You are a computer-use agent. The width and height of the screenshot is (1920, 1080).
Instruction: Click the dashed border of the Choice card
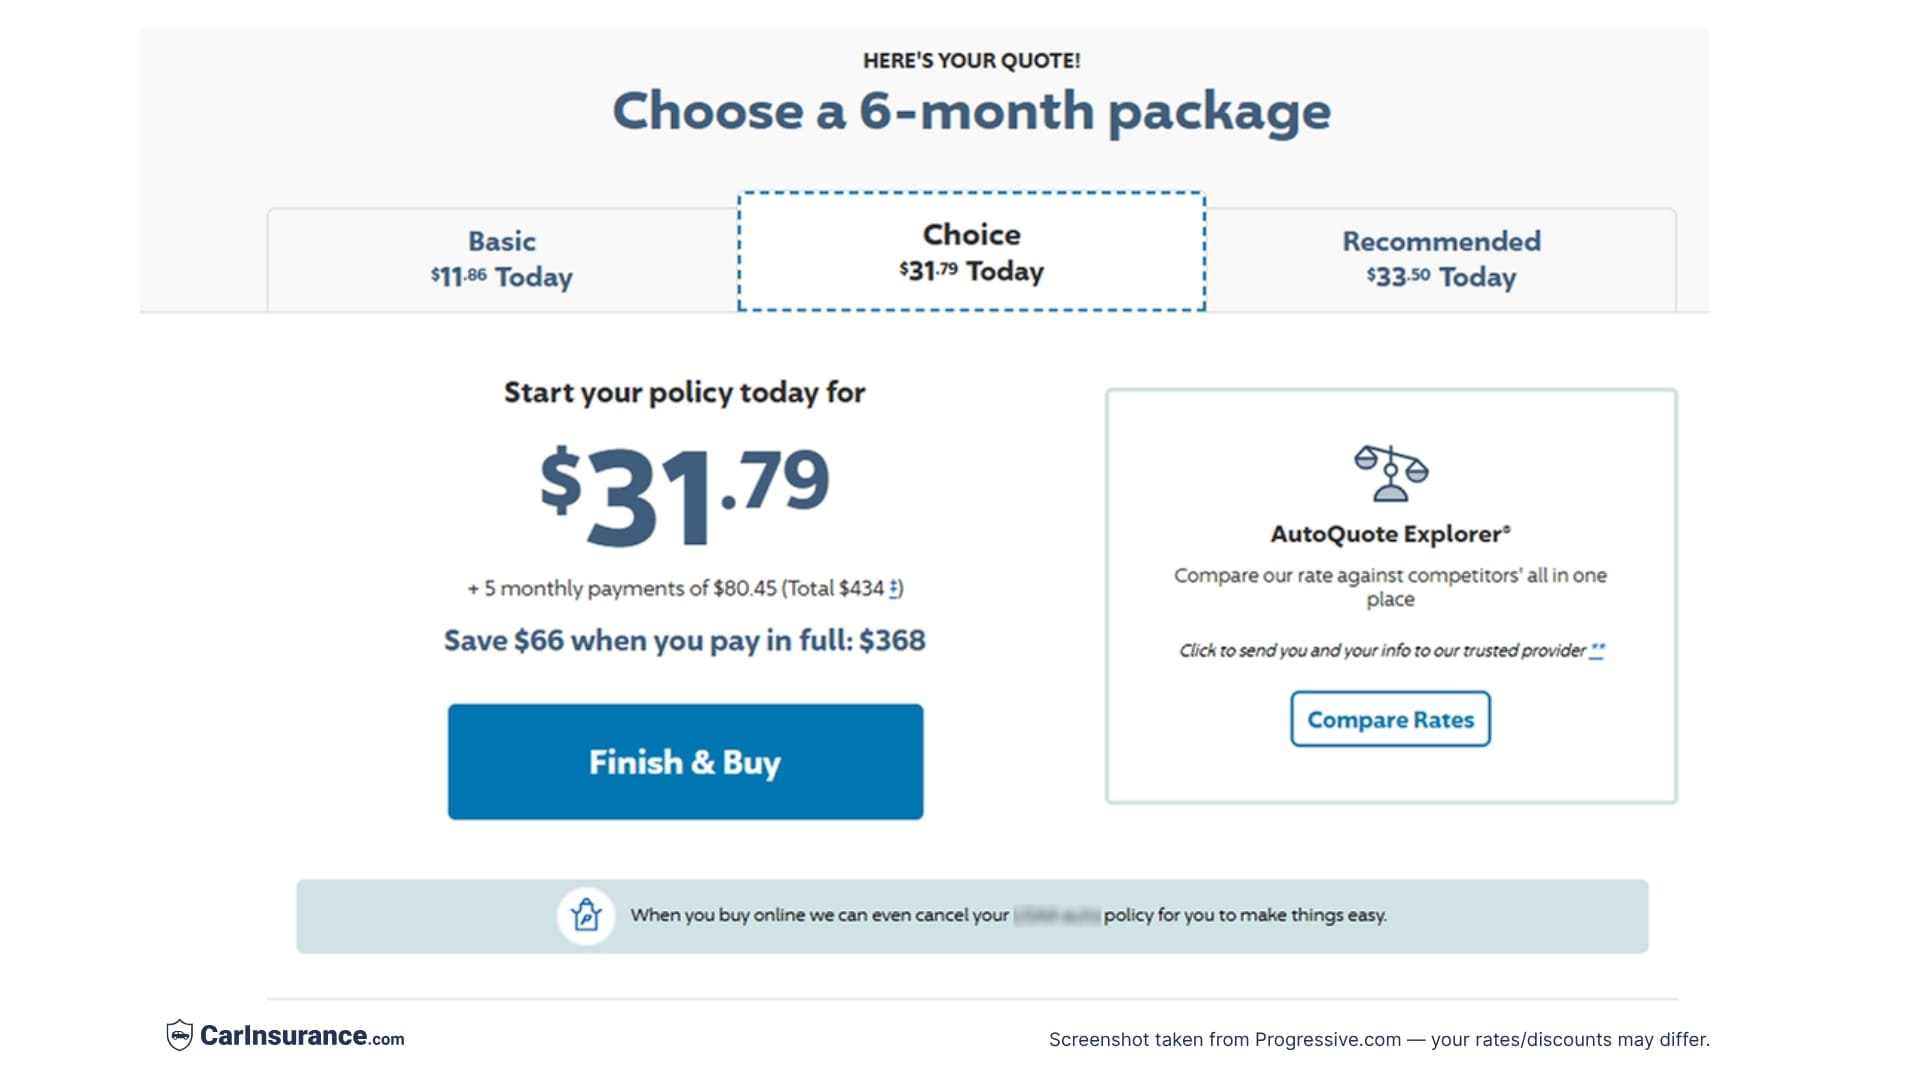[970, 194]
